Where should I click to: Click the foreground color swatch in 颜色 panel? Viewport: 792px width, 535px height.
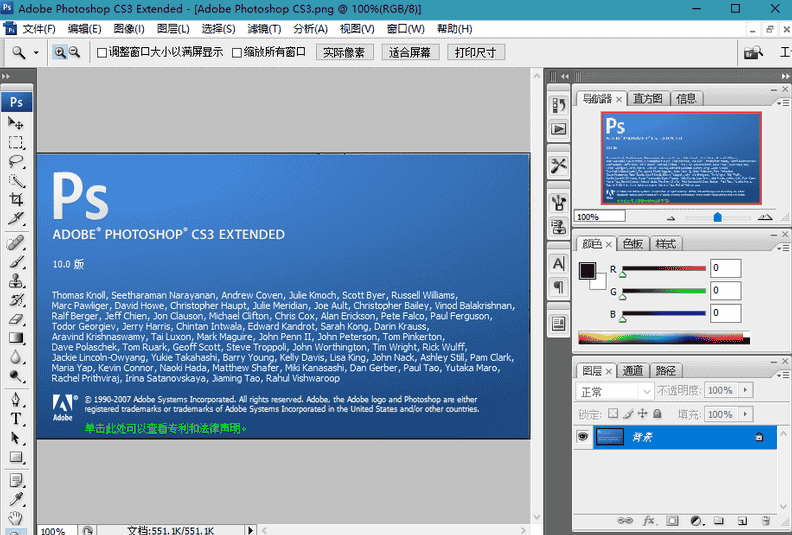point(587,269)
